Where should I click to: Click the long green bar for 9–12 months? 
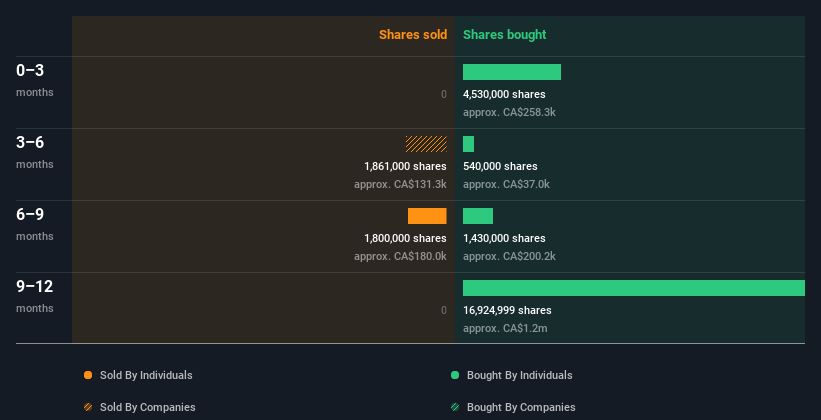(634, 288)
